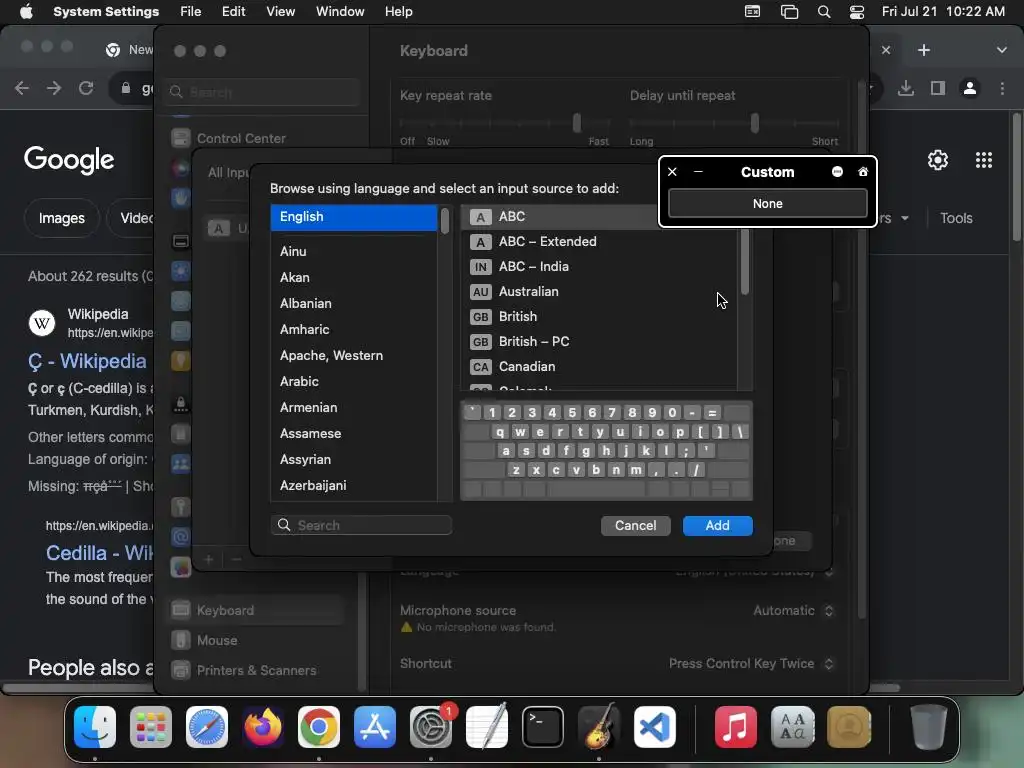Open Chrome profile icon
Viewport: 1024px width, 768px height.
[x=970, y=88]
